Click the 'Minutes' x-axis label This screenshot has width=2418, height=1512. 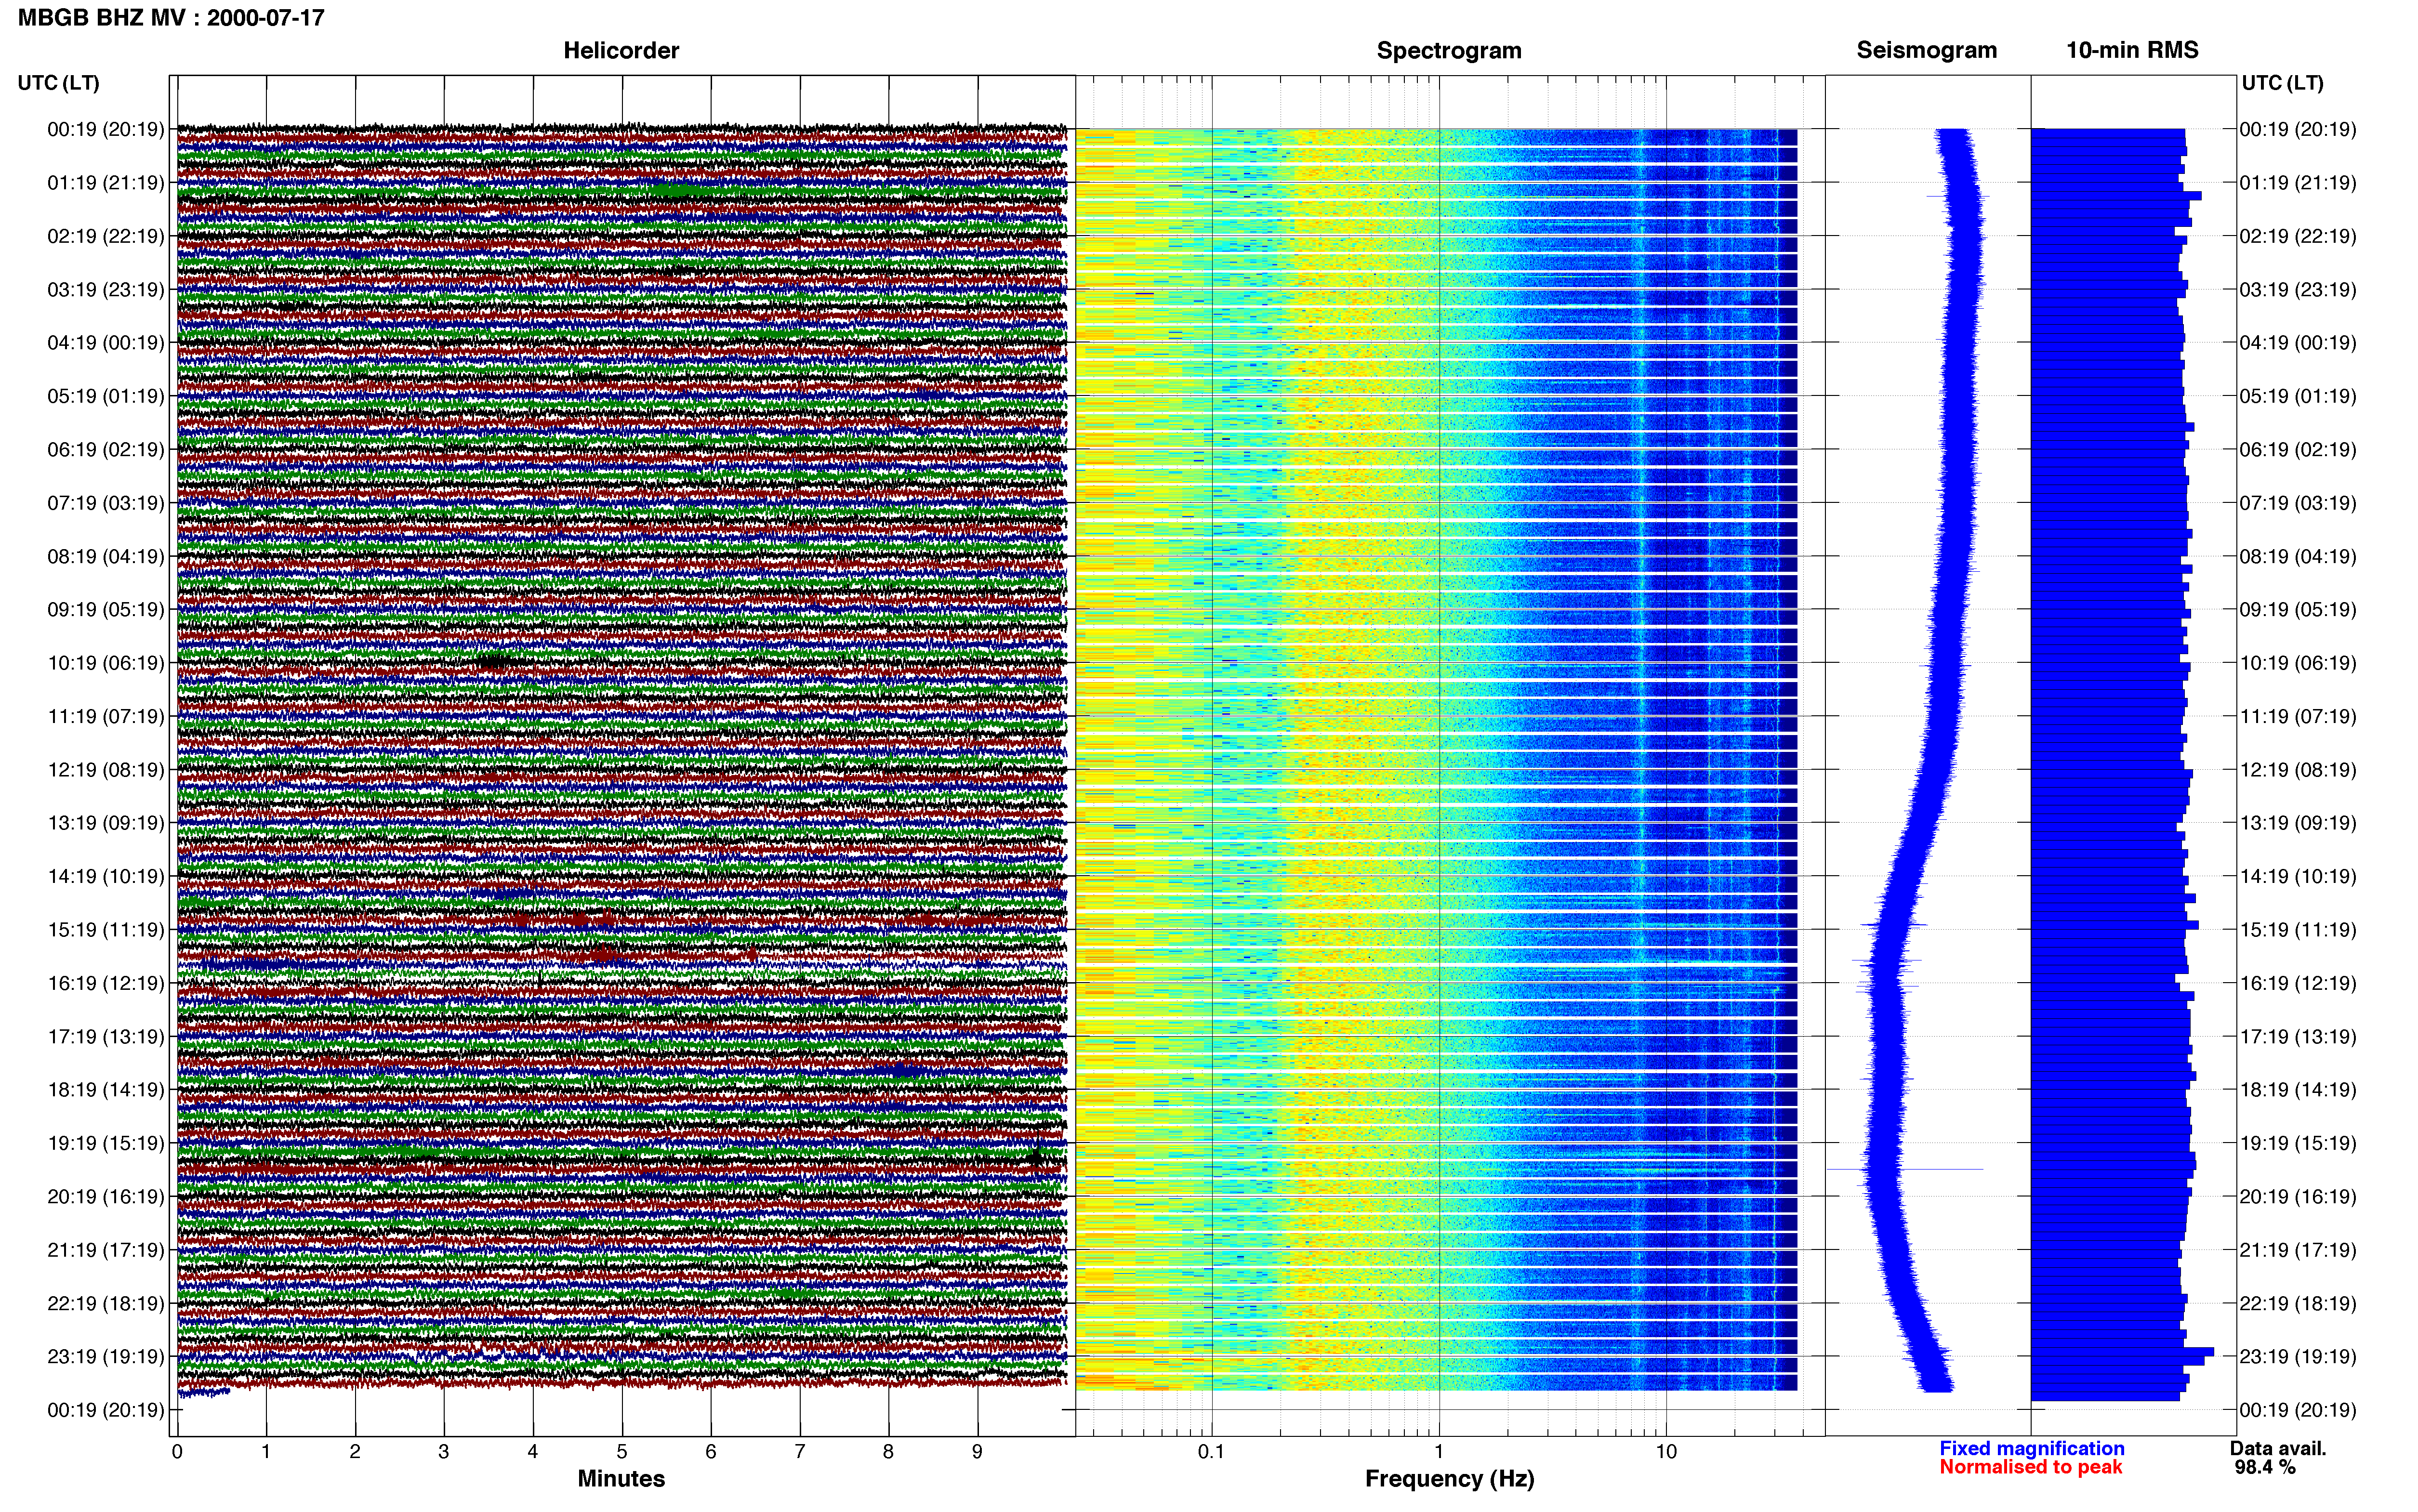click(x=621, y=1478)
